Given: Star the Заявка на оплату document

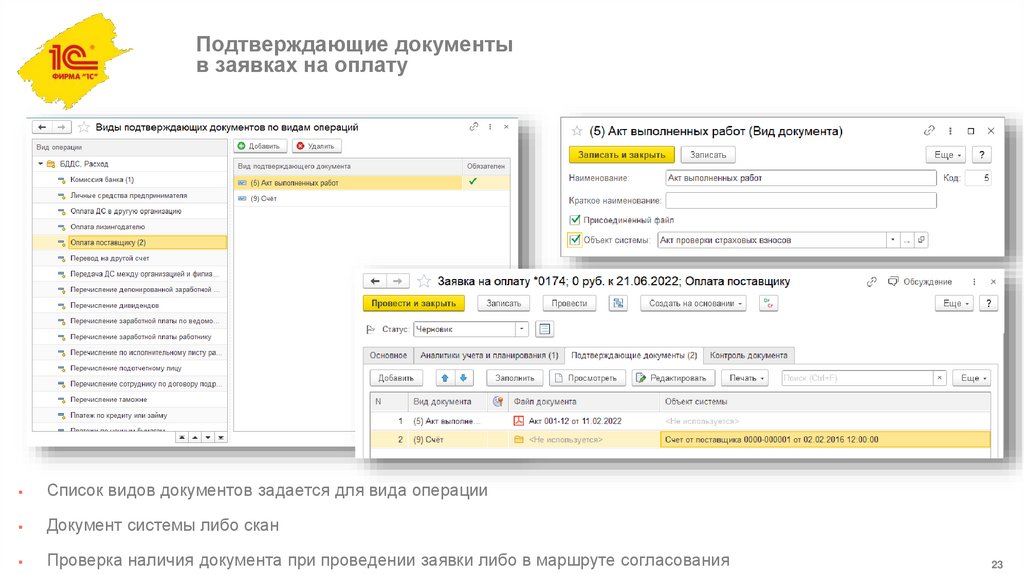Looking at the screenshot, I should tap(424, 281).
